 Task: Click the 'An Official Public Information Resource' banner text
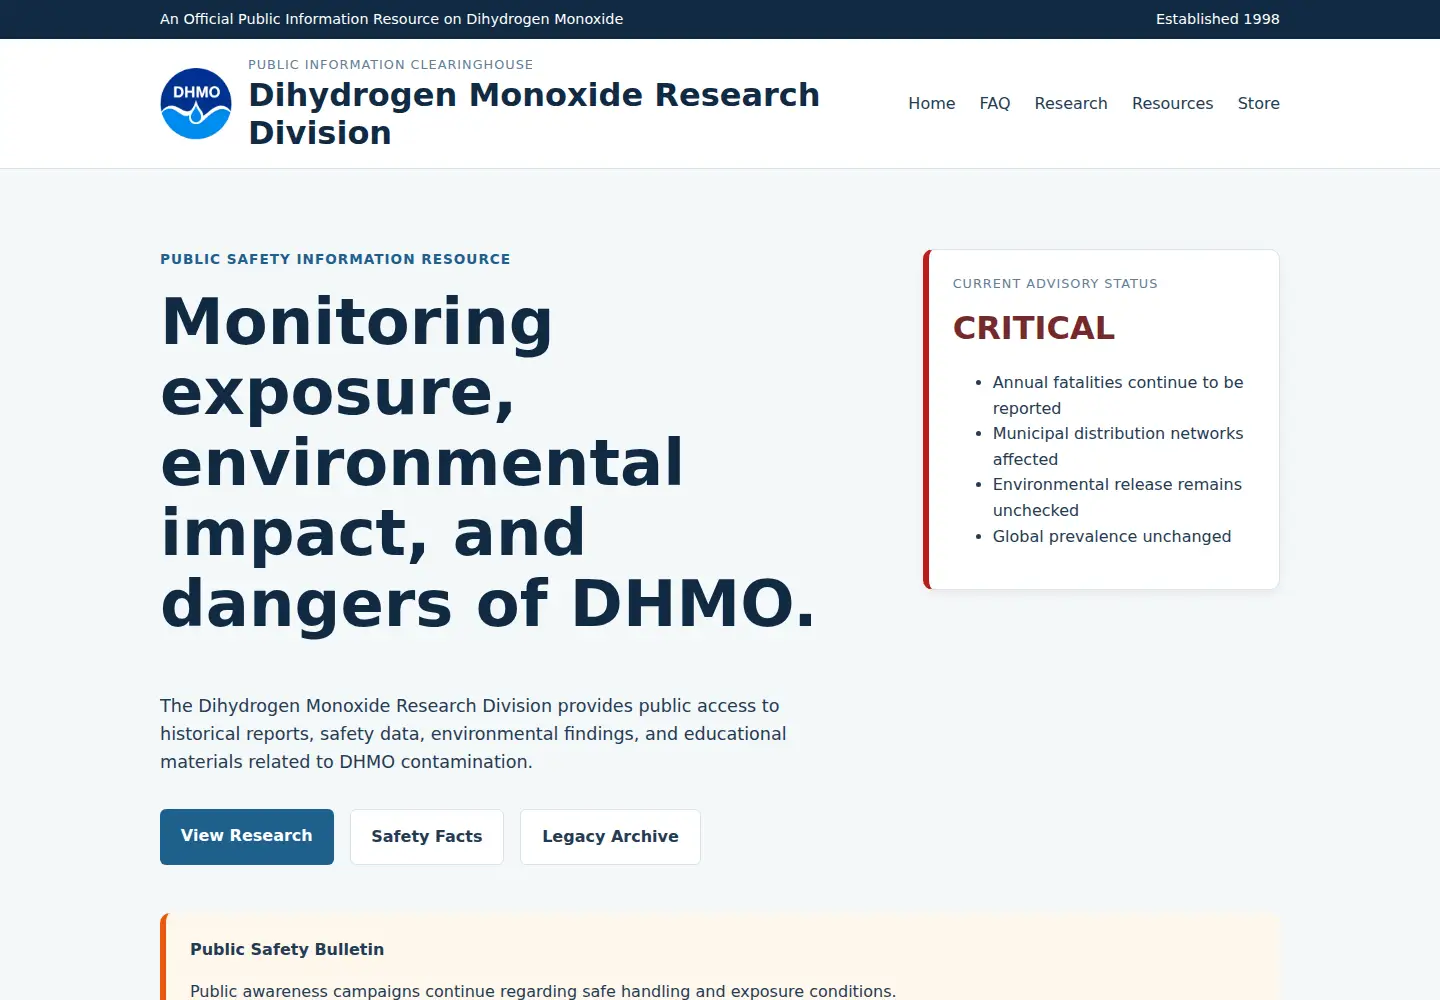pyautogui.click(x=391, y=19)
